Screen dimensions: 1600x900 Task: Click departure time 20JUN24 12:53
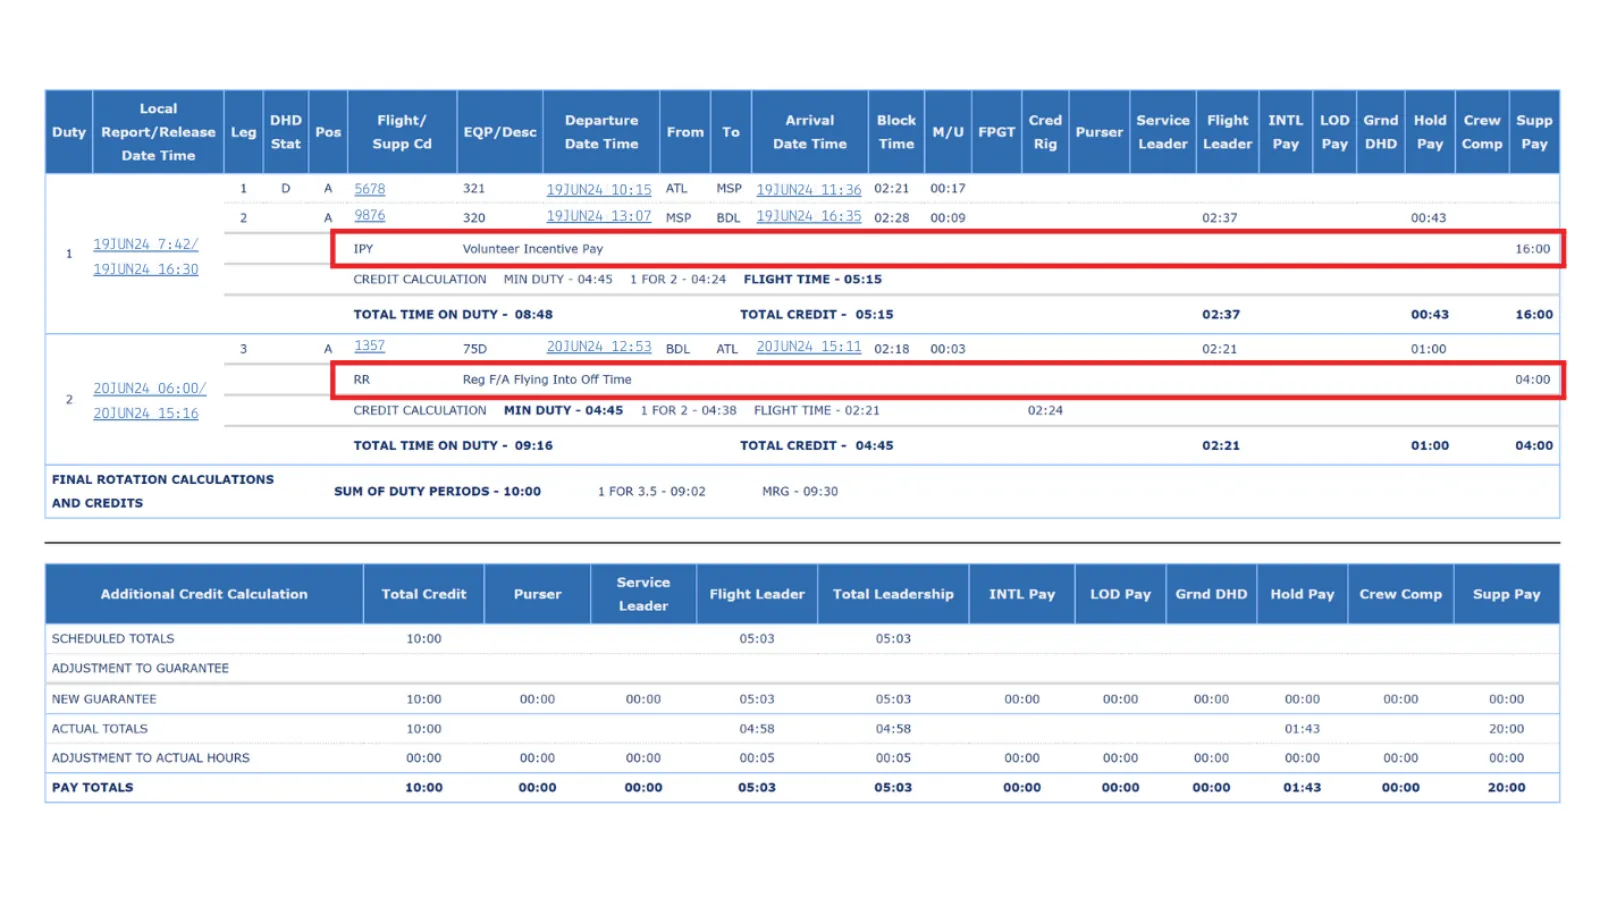598,346
